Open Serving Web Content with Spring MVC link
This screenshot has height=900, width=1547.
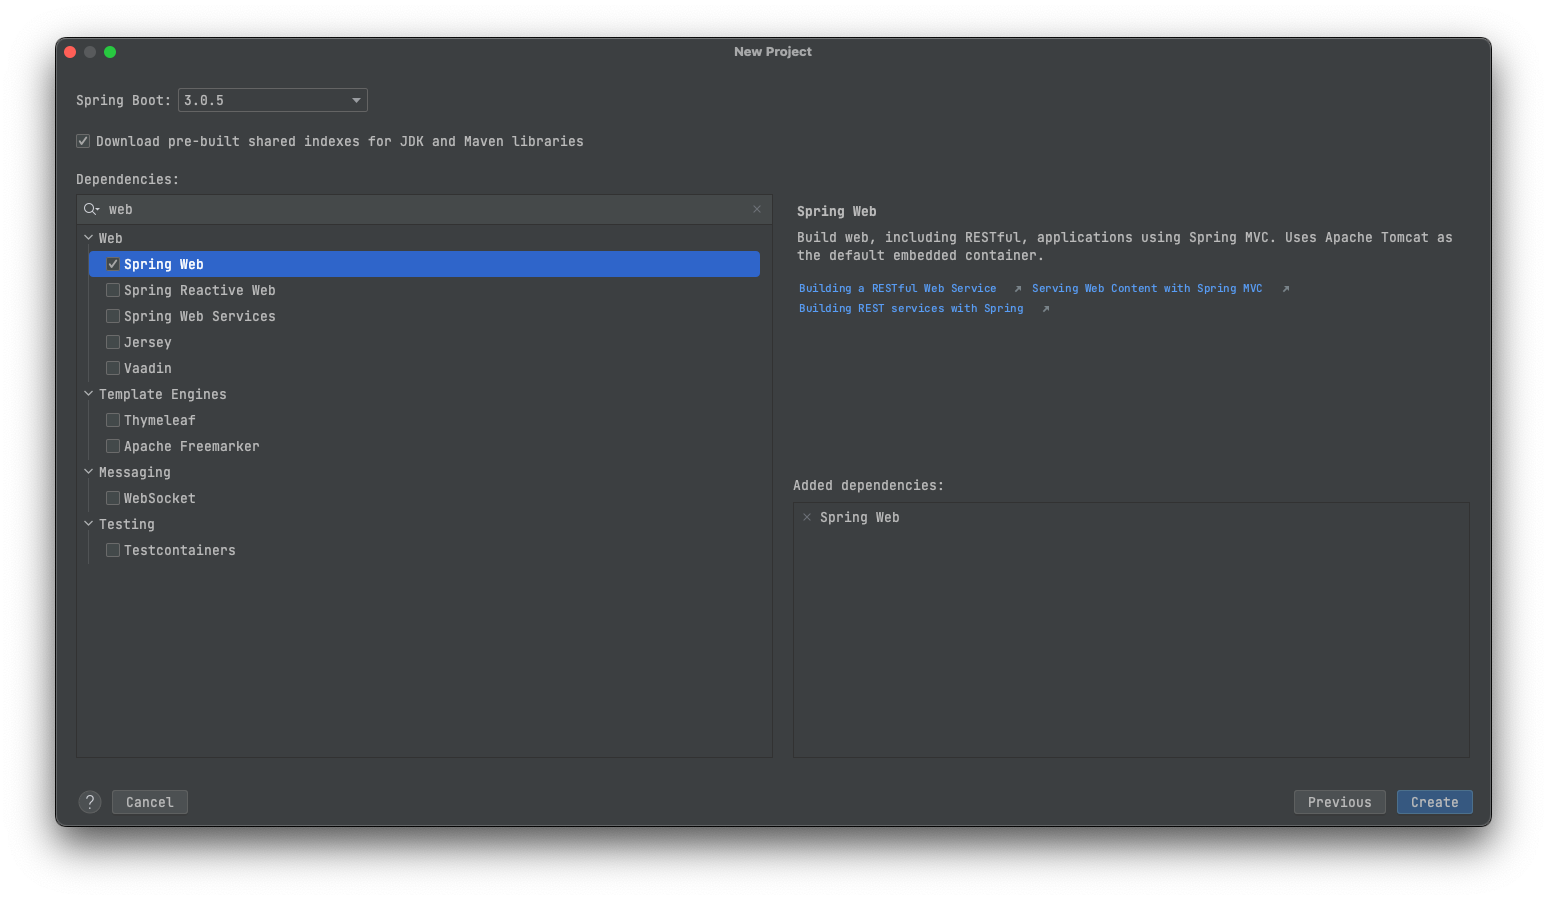coord(1147,288)
